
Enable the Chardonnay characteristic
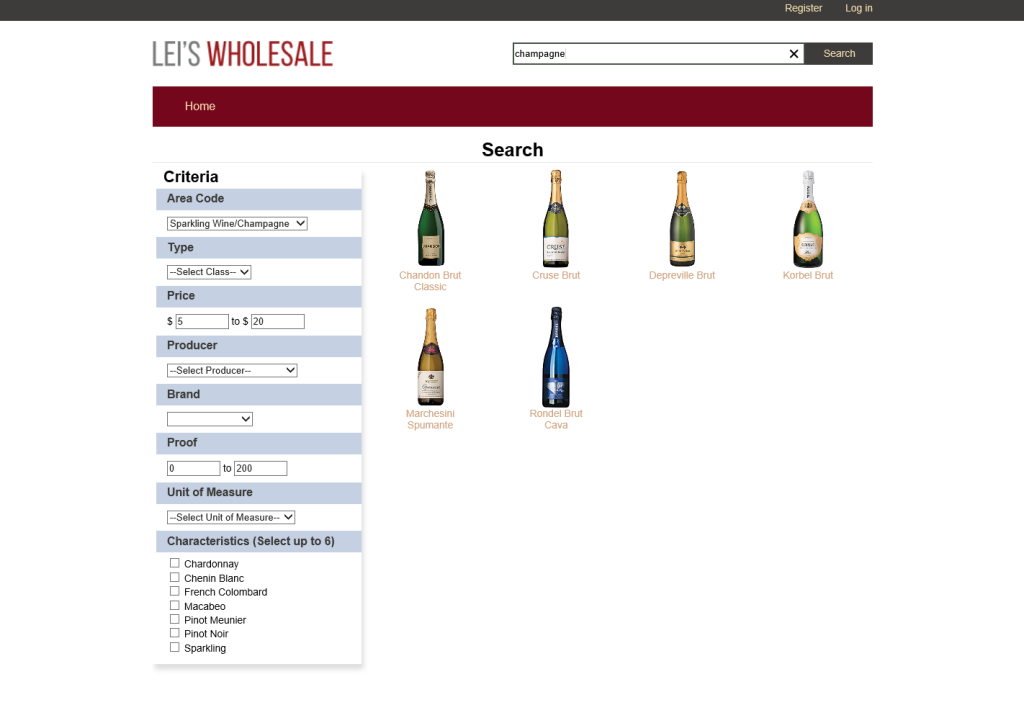click(175, 563)
